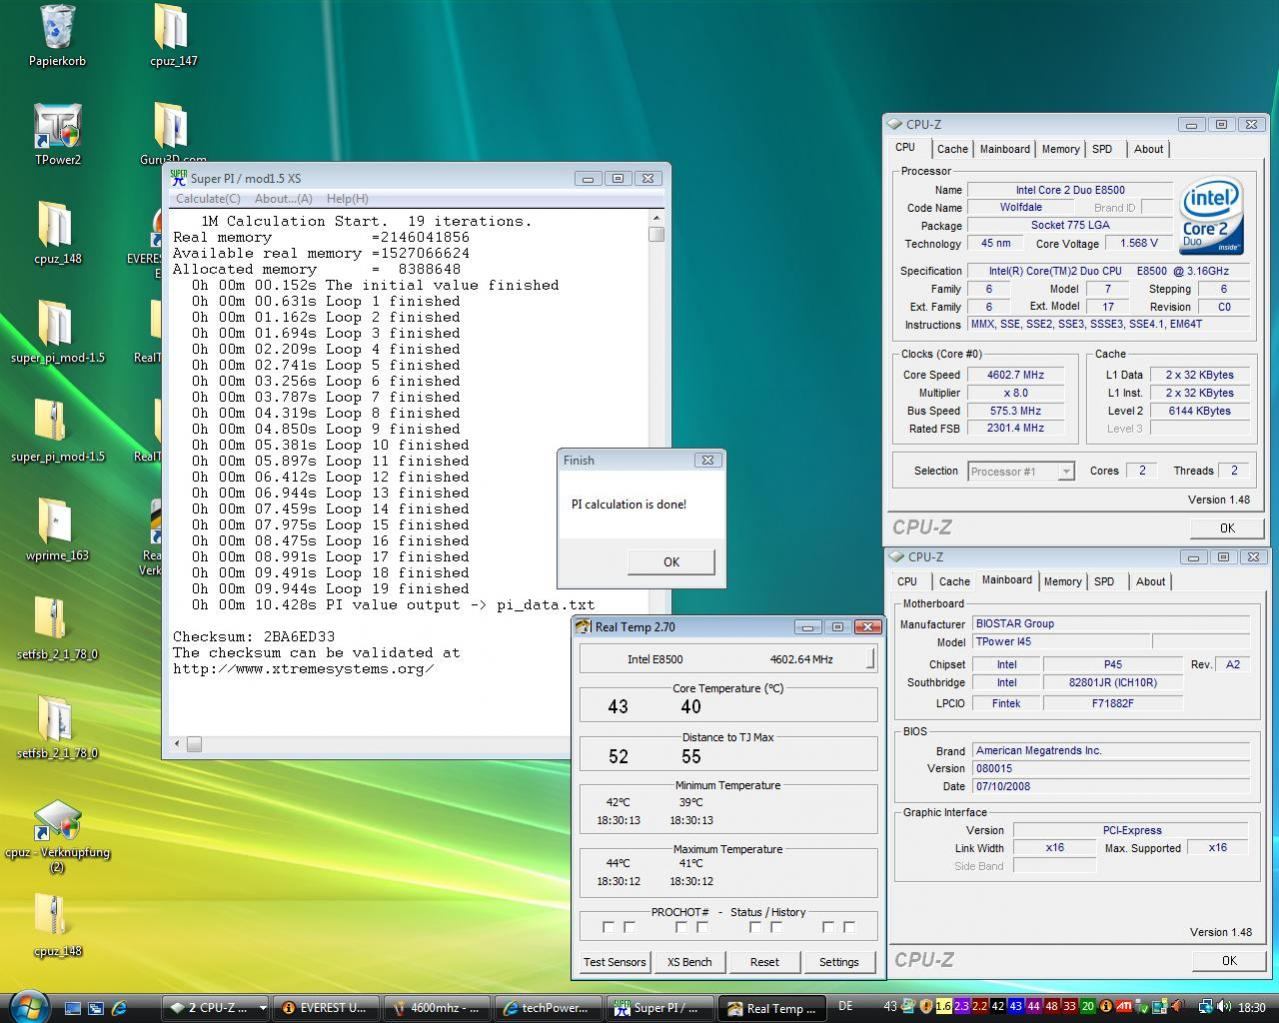Screen dimensions: 1279x1023
Task: Open Help(H) menu in Super PI
Action: 347,199
